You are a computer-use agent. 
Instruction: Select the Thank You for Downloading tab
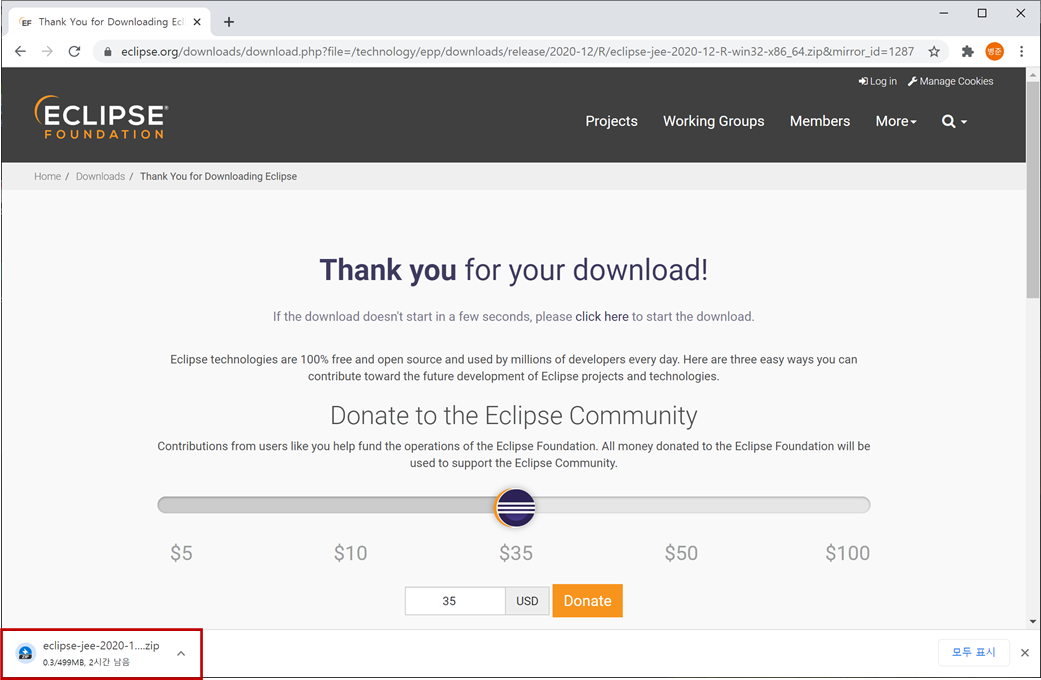click(x=110, y=22)
